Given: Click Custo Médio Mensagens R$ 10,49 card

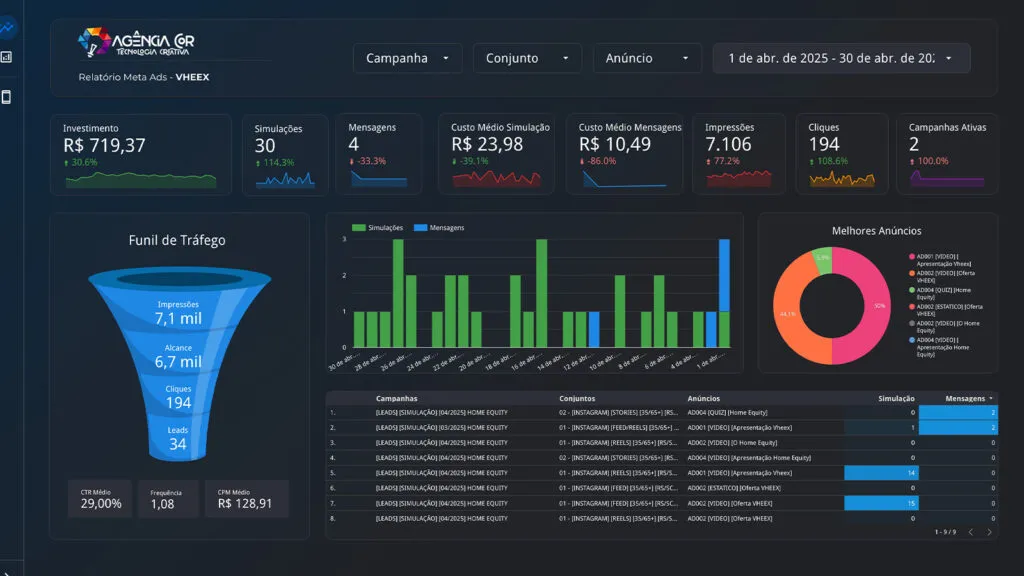Looking at the screenshot, I should (624, 154).
